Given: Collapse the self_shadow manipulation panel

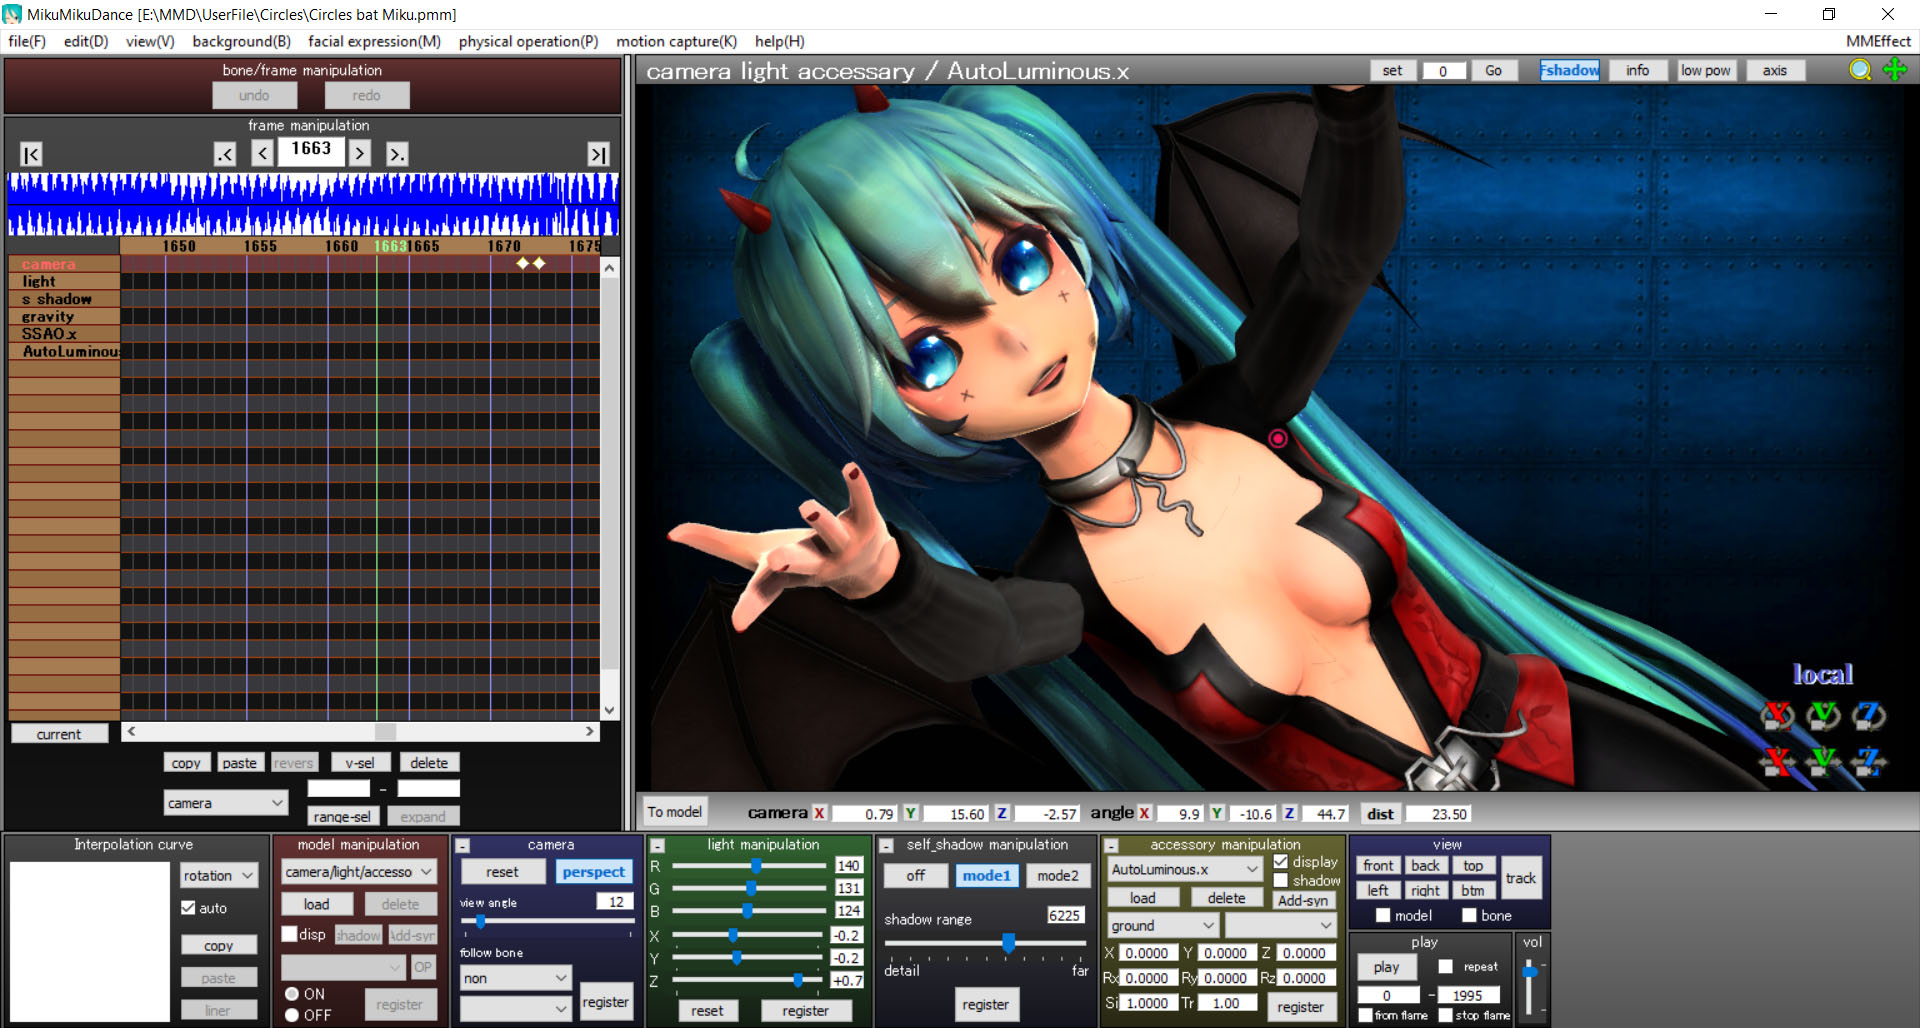Looking at the screenshot, I should 886,846.
